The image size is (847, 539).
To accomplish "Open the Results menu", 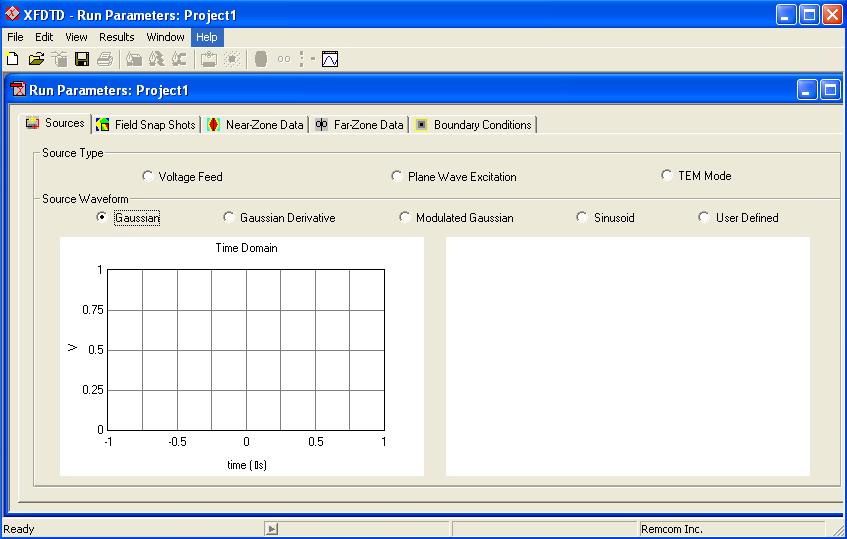I will 117,37.
